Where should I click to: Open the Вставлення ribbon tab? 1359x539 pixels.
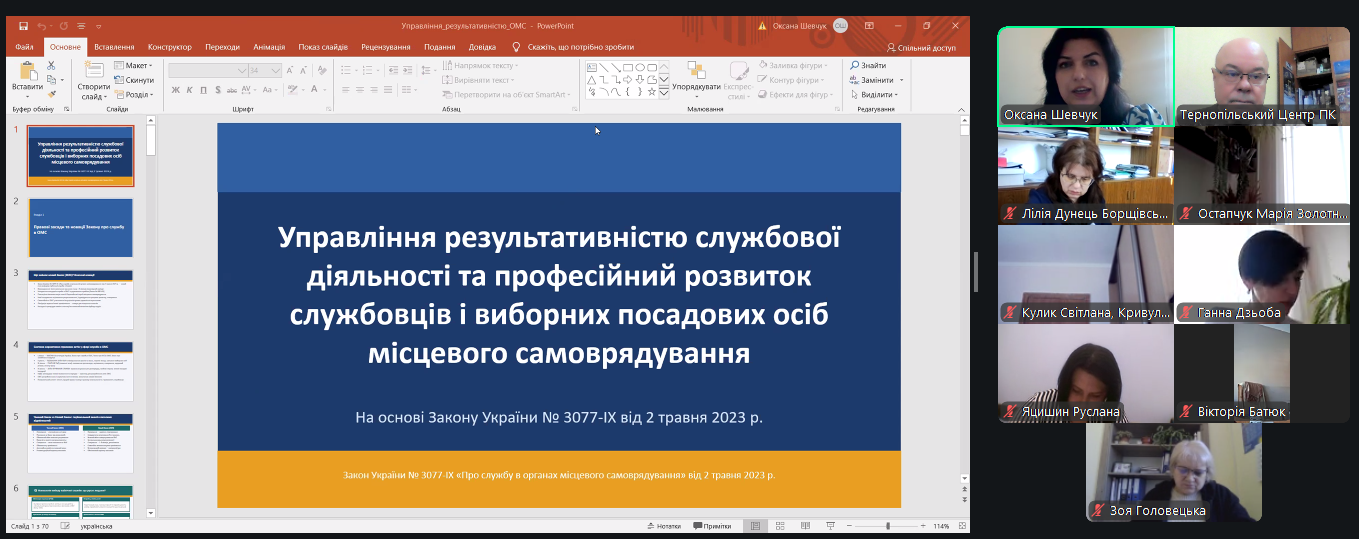(x=114, y=47)
